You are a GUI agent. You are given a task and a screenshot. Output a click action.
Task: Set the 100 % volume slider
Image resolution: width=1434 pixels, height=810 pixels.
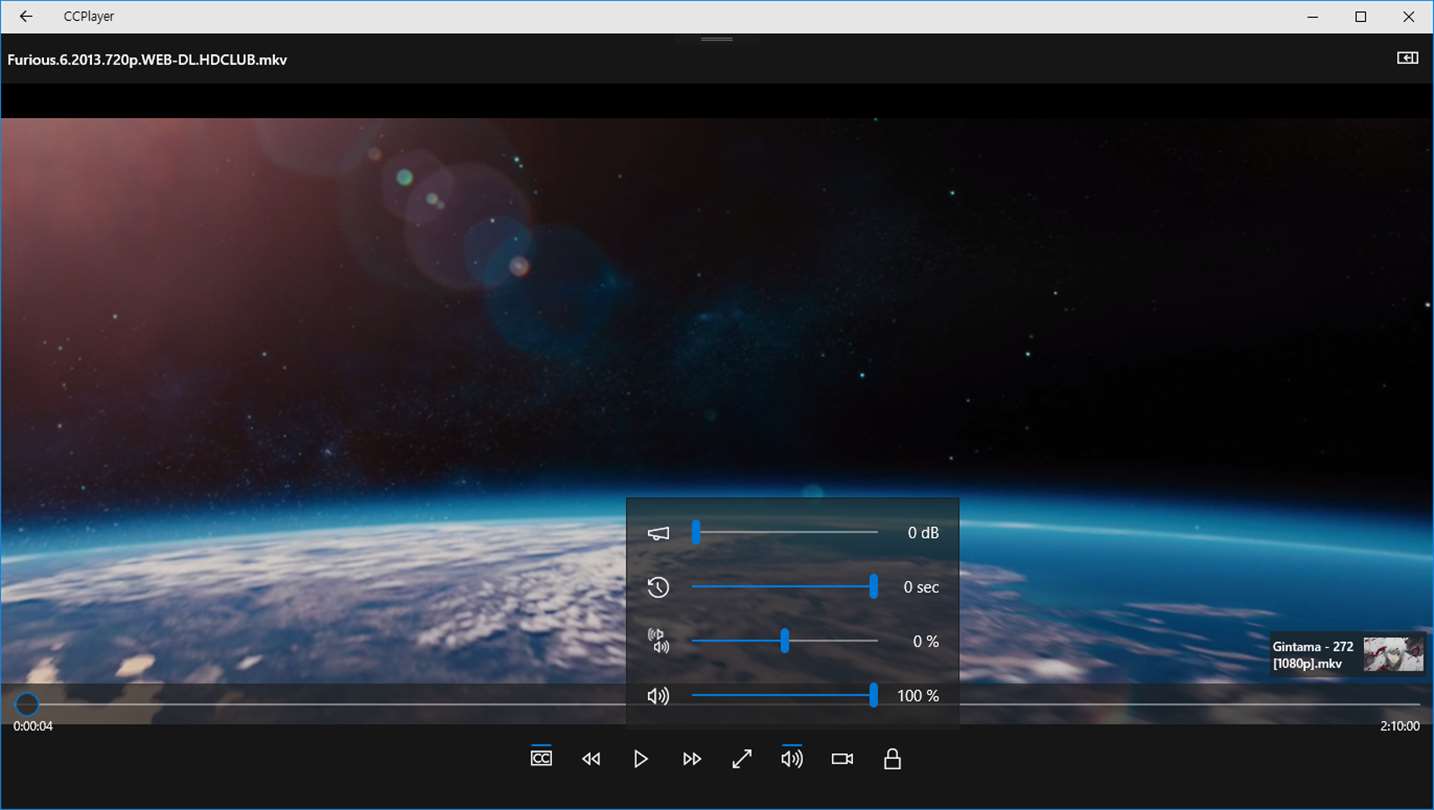coord(785,696)
